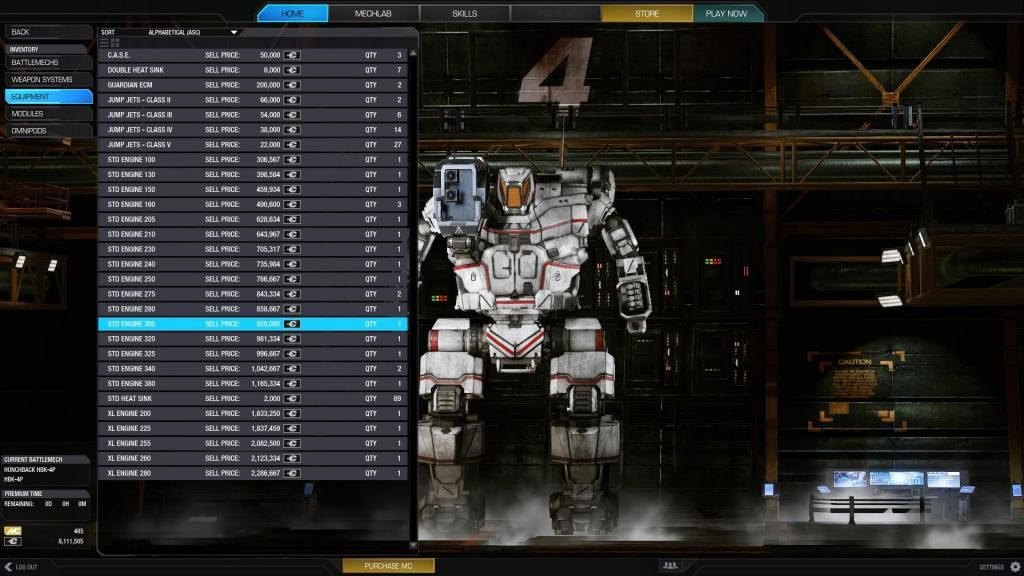Open the Omnipods inventory category

[47, 130]
